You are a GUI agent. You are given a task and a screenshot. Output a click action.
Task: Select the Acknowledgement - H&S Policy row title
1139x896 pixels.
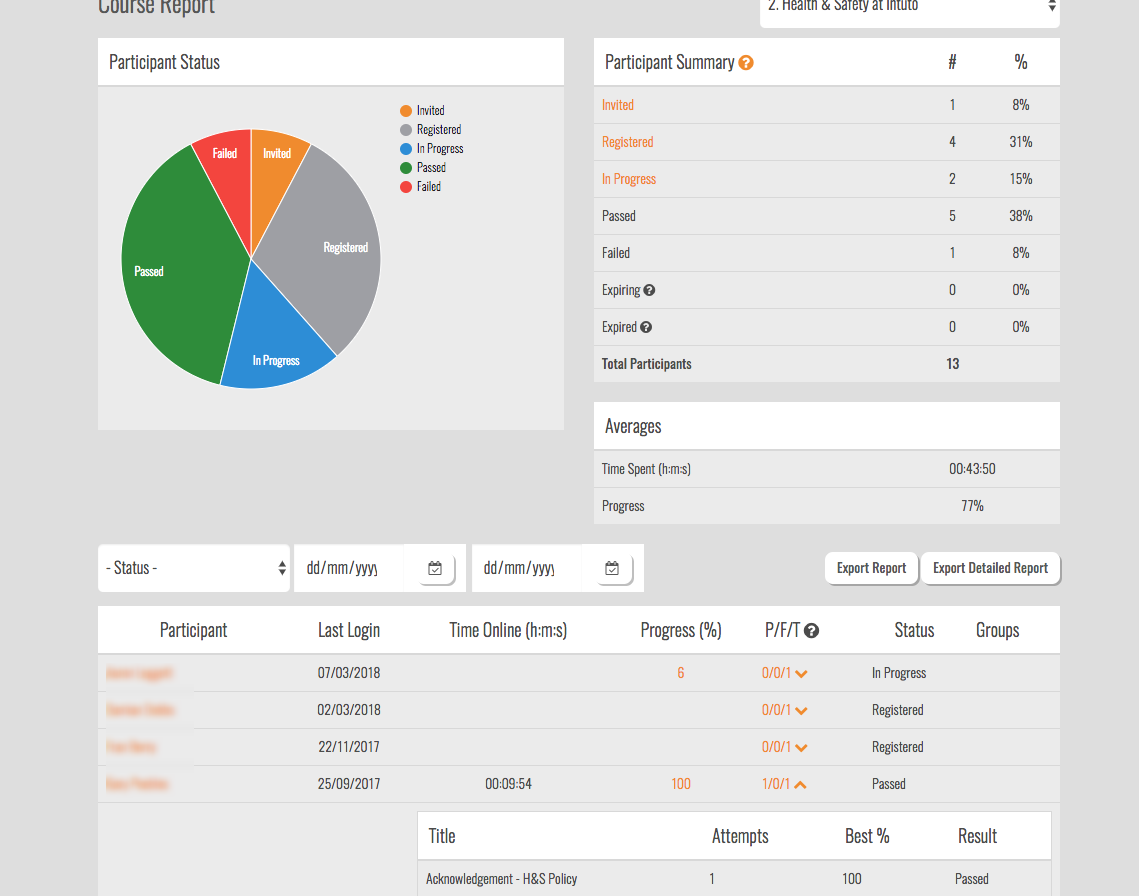[501, 879]
